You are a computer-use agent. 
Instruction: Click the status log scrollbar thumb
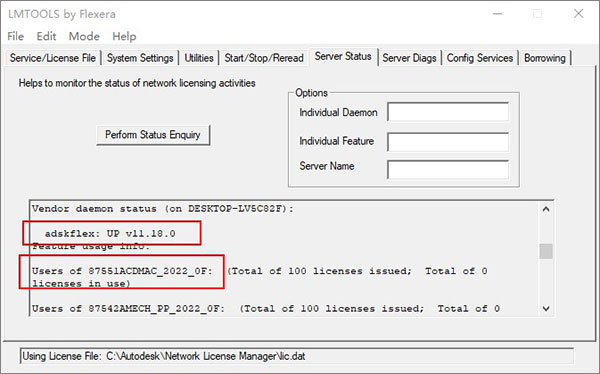click(546, 252)
